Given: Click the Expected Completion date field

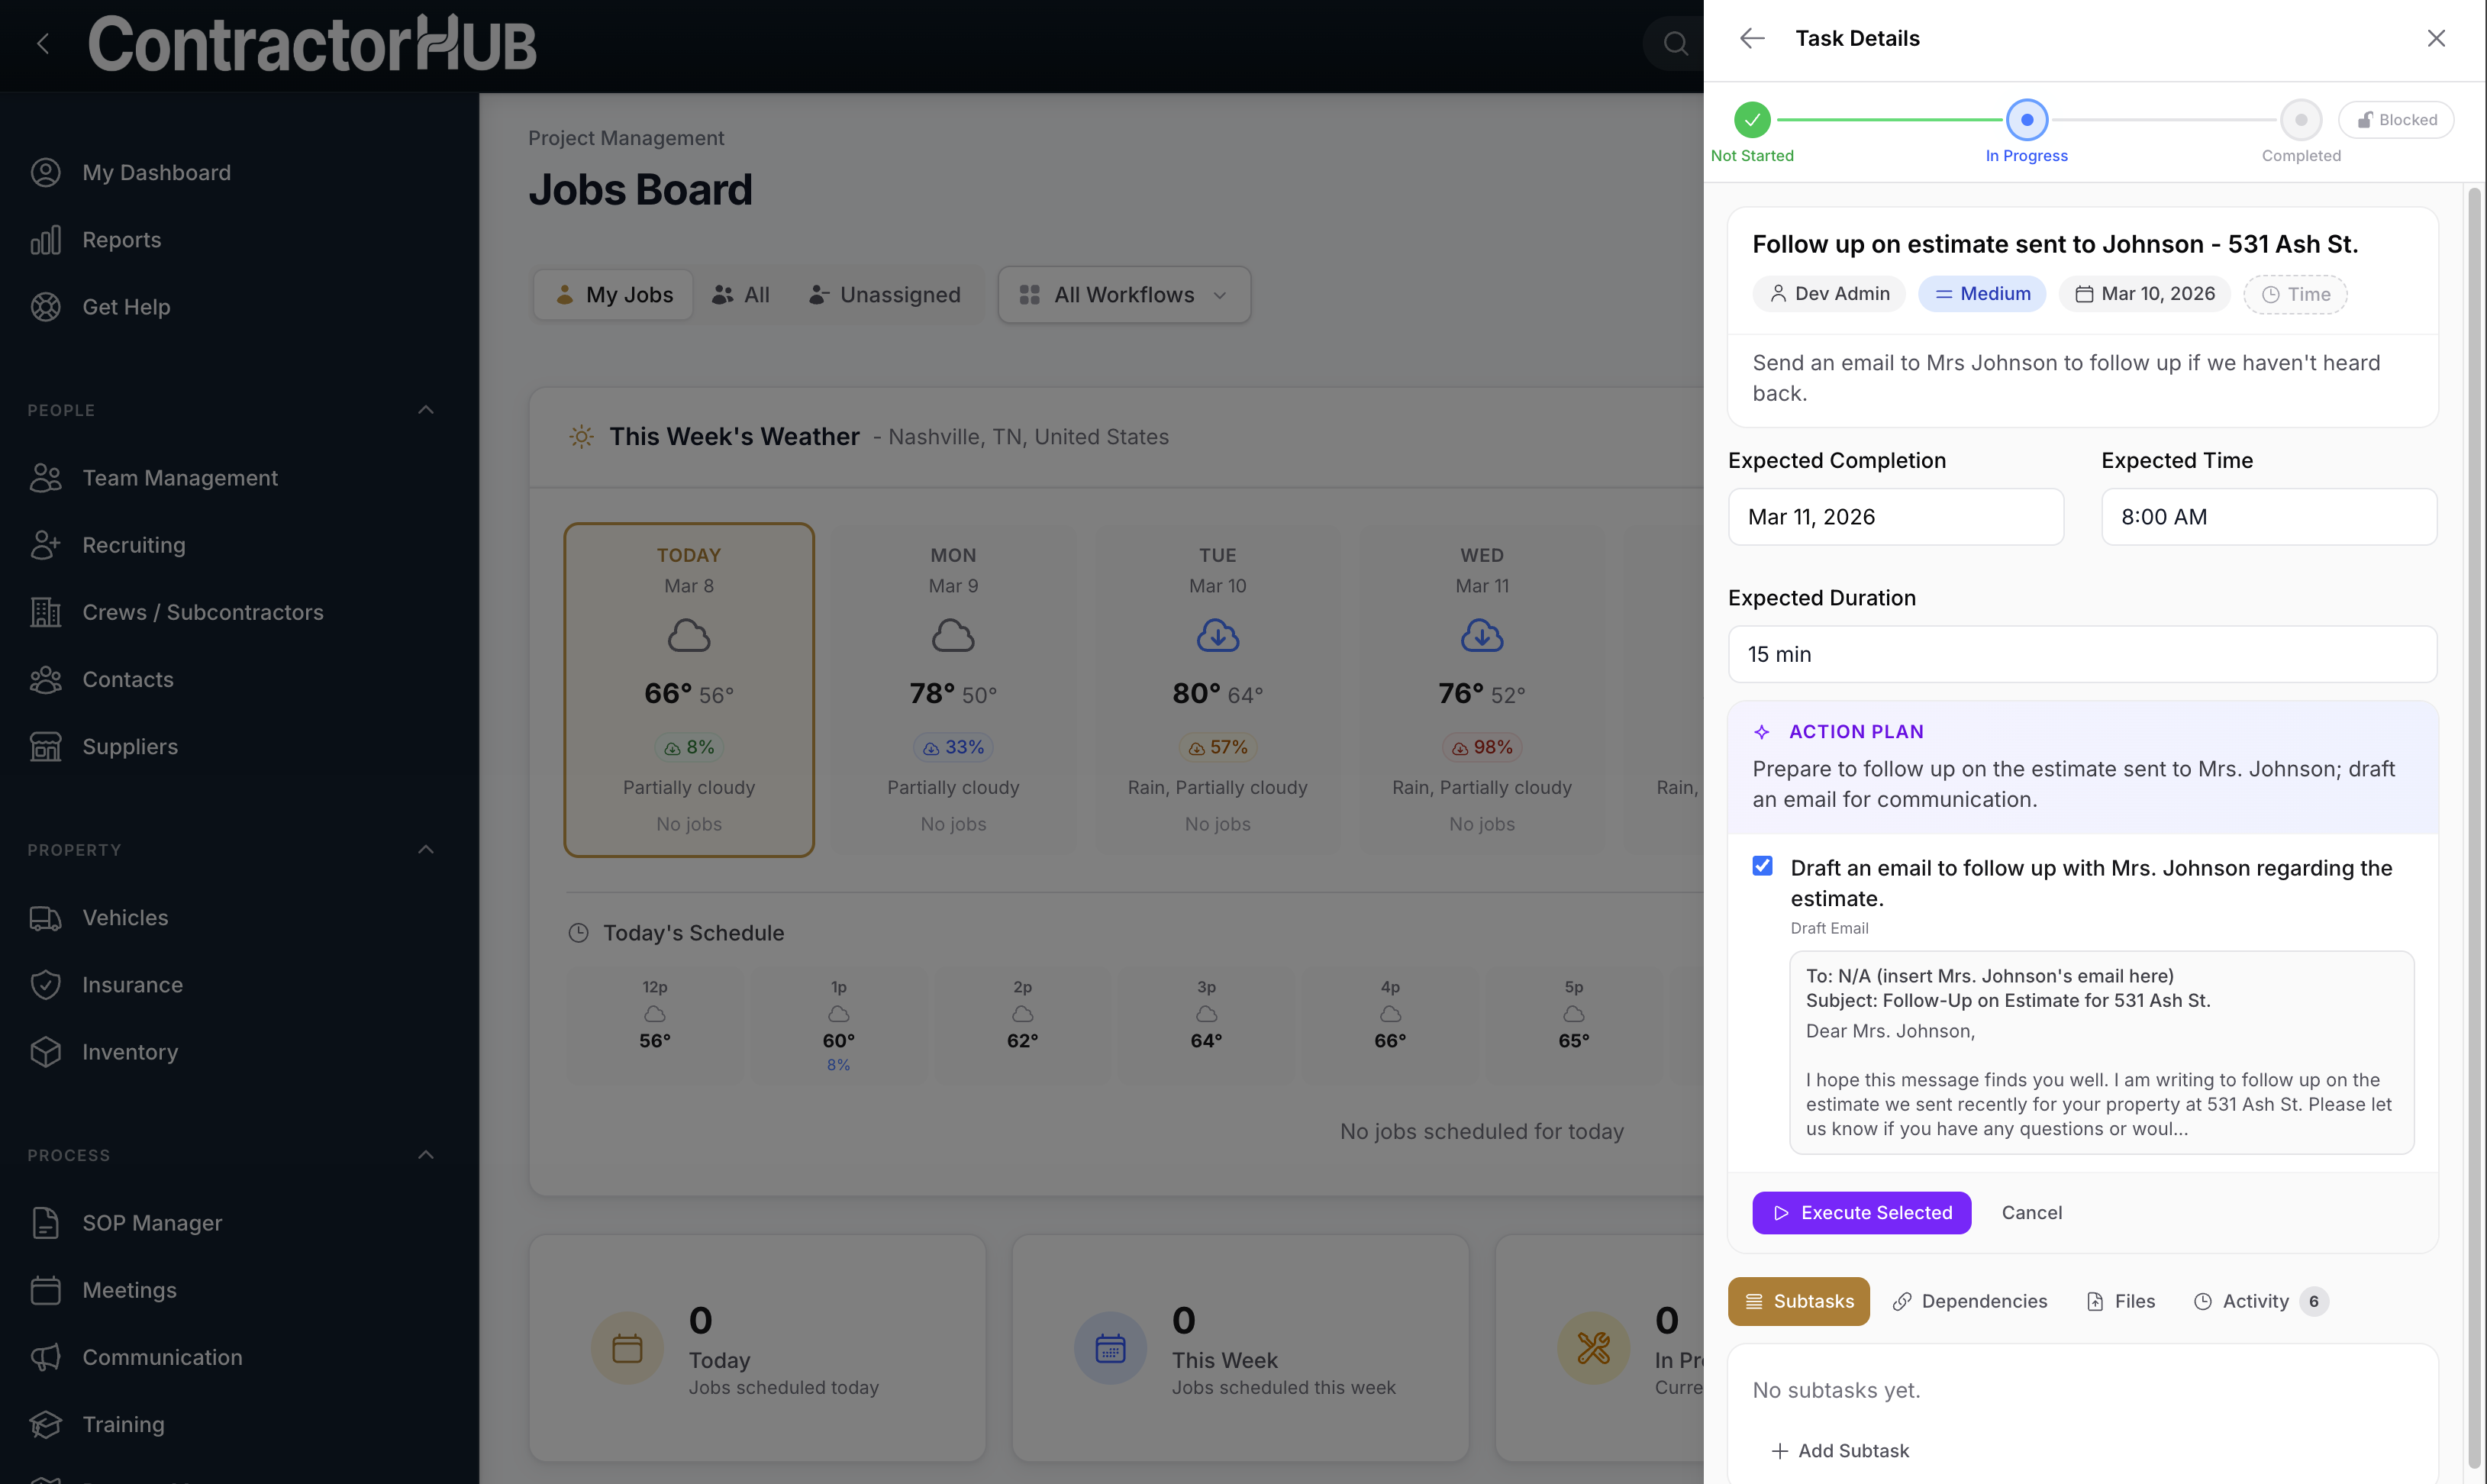Looking at the screenshot, I should pos(1895,517).
